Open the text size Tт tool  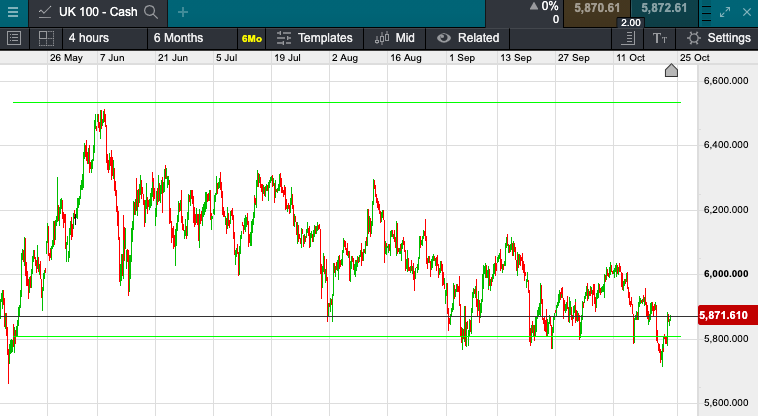(x=660, y=38)
